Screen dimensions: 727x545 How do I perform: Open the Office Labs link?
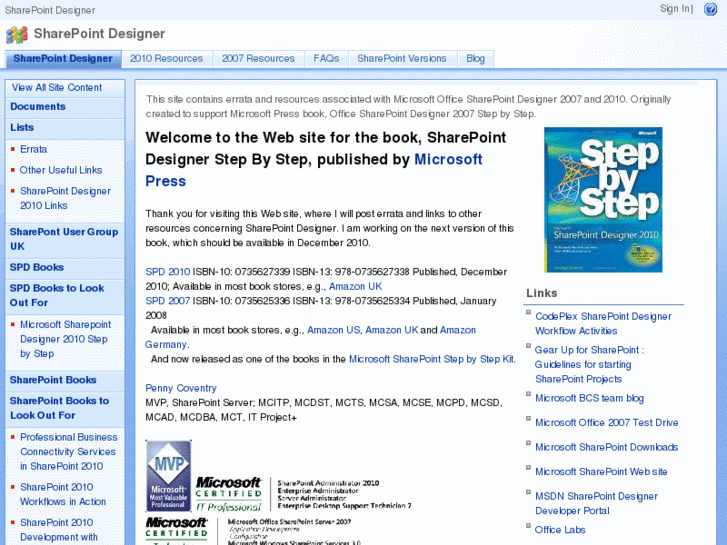pyautogui.click(x=560, y=530)
